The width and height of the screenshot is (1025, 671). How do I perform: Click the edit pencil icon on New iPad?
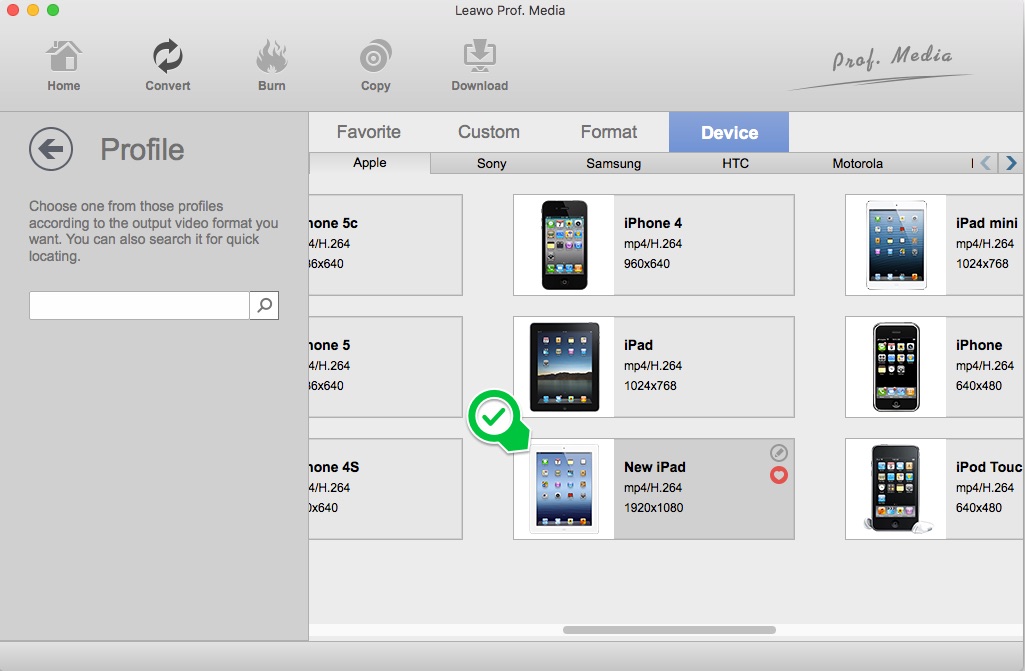point(778,453)
